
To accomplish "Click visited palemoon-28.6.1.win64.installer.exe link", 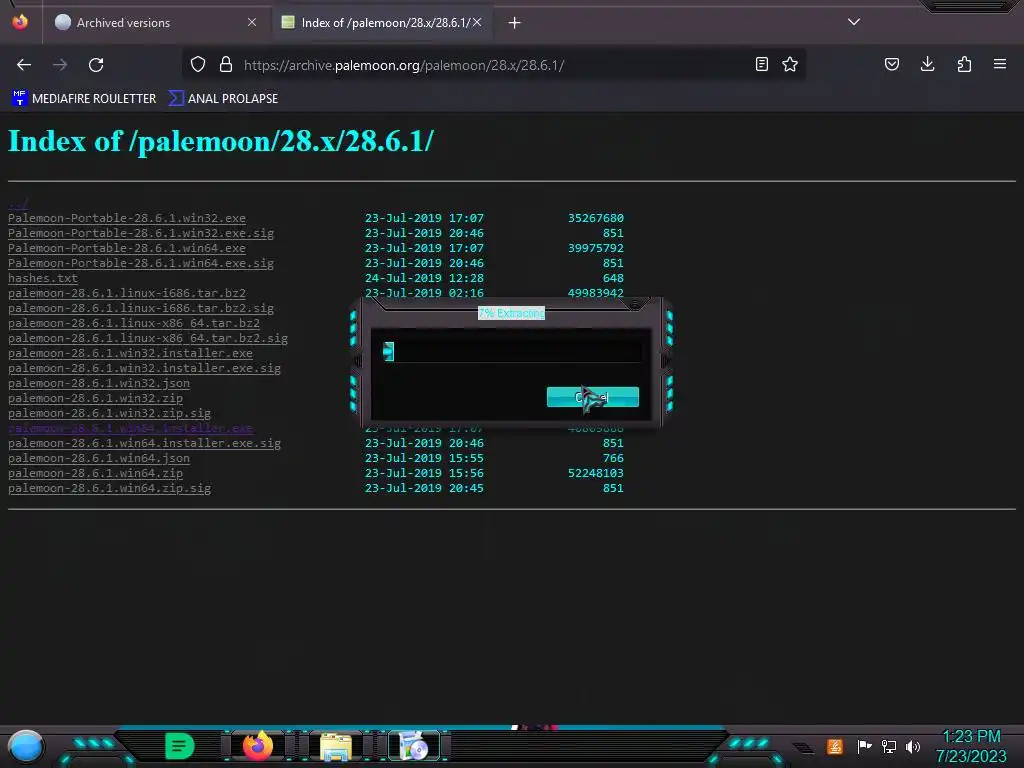I will click(130, 428).
